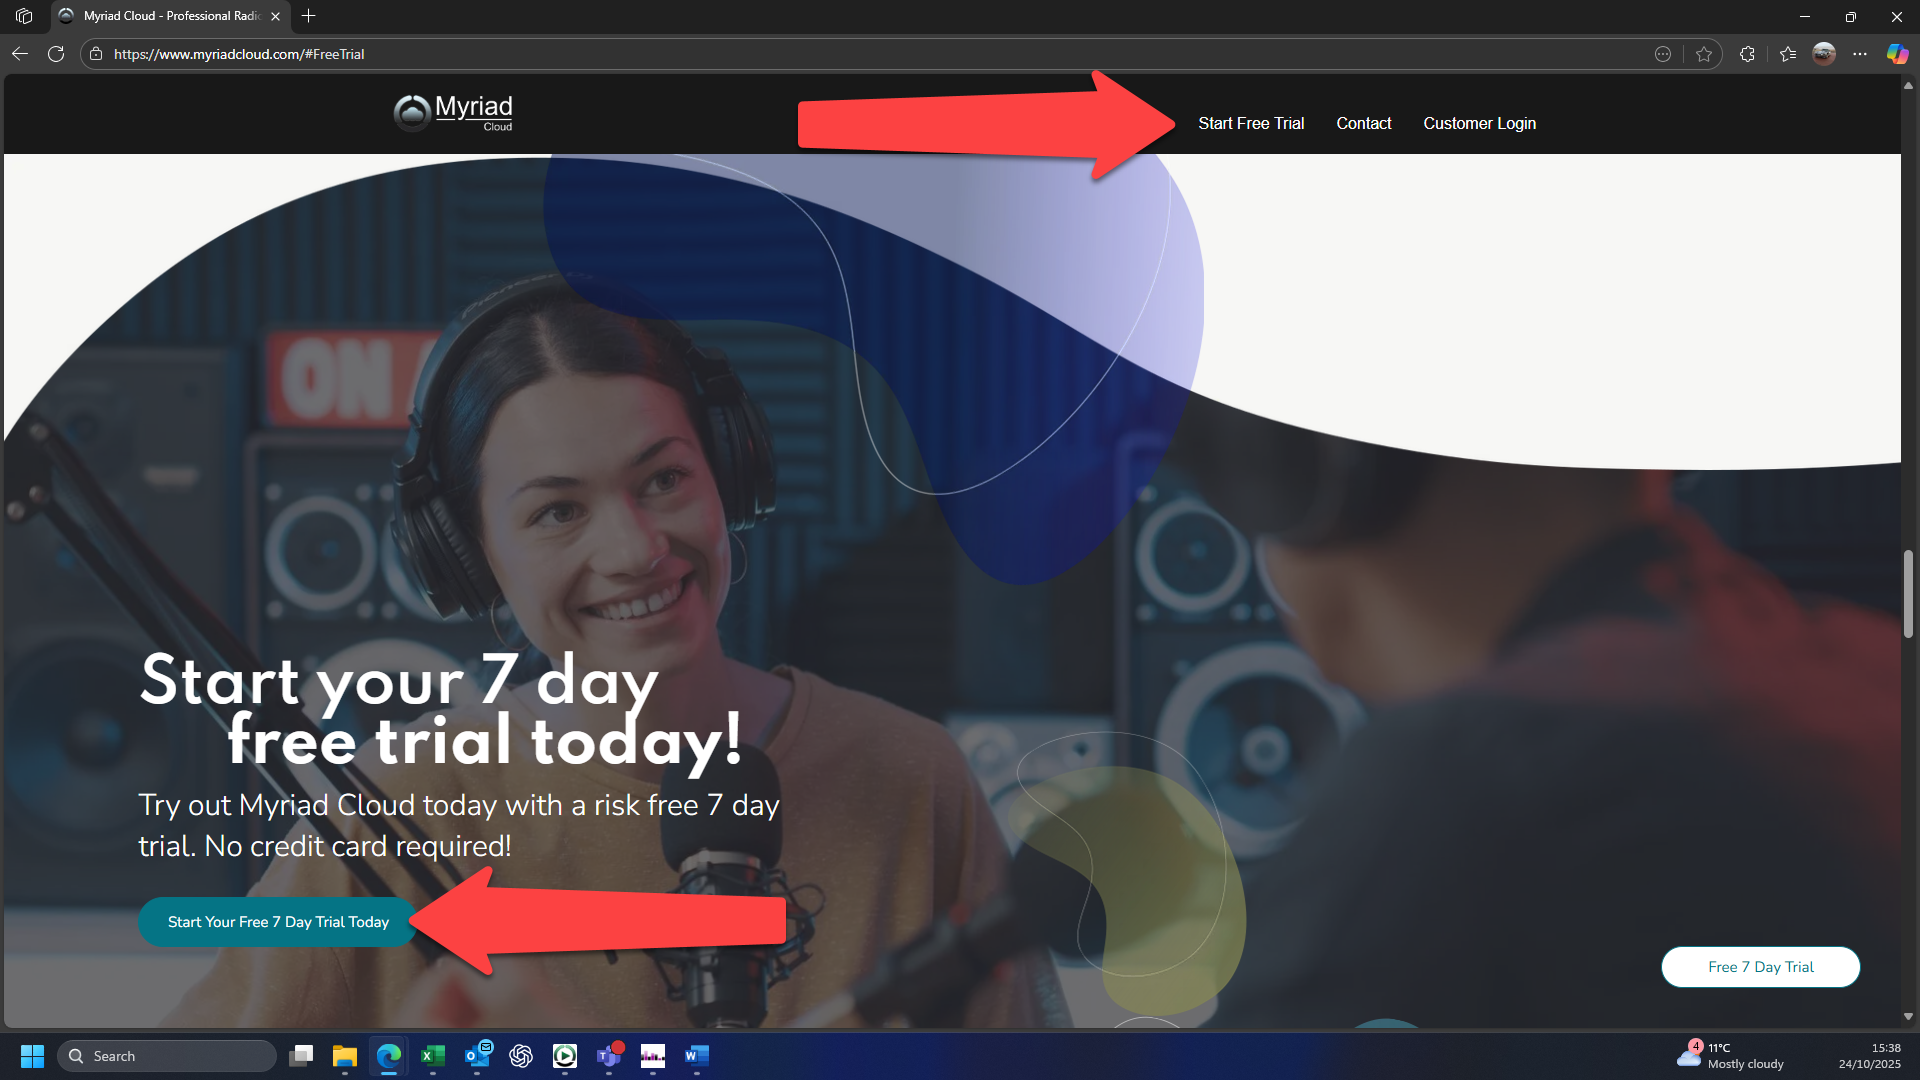The image size is (1920, 1080).
Task: Go to Customer Login
Action: [x=1479, y=123]
